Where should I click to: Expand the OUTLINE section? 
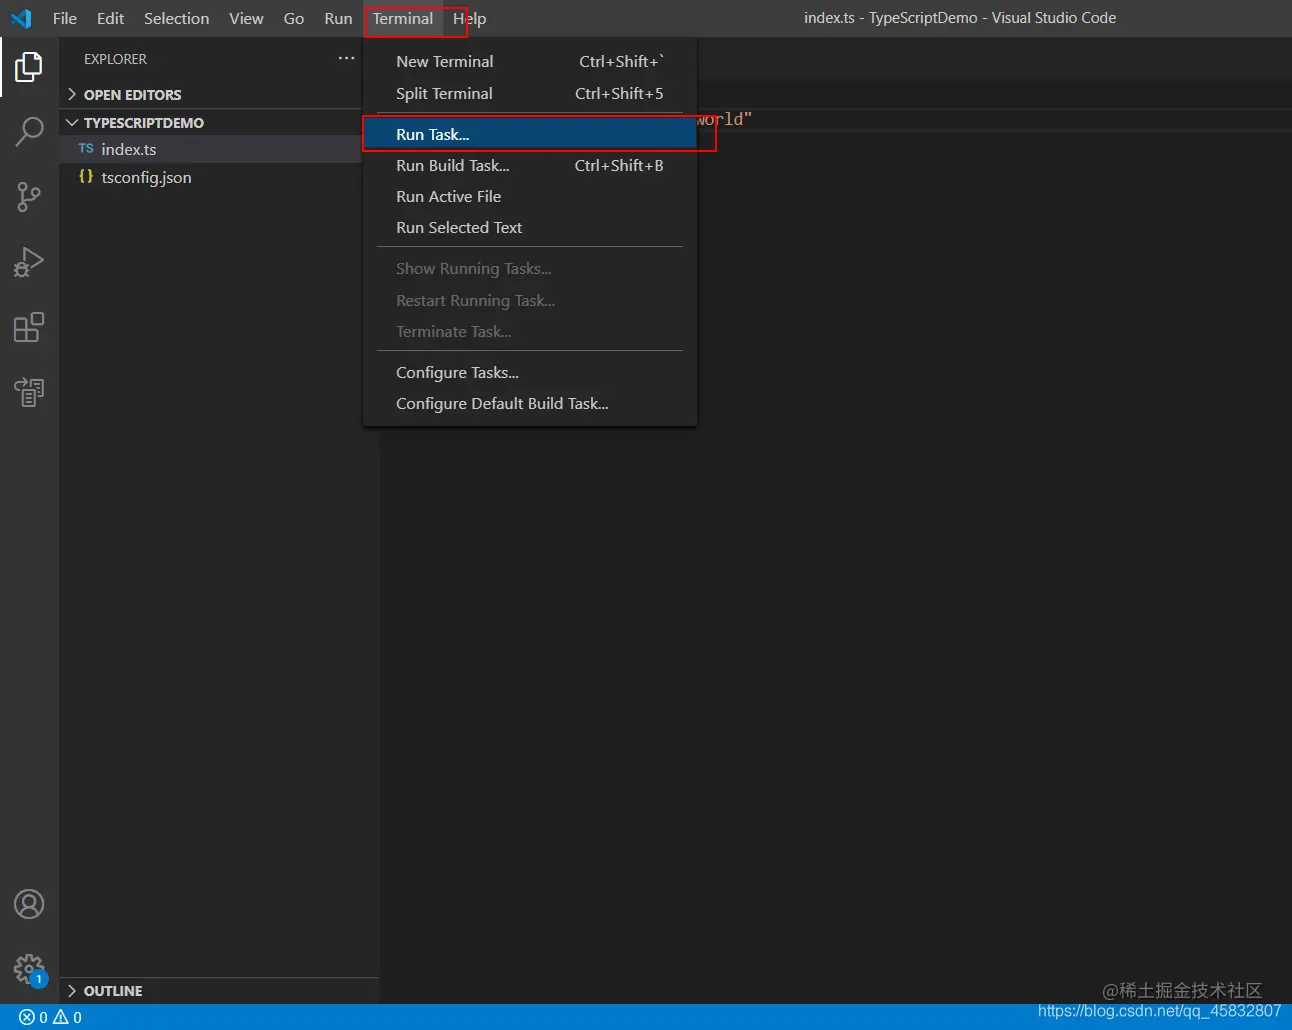(x=219, y=991)
